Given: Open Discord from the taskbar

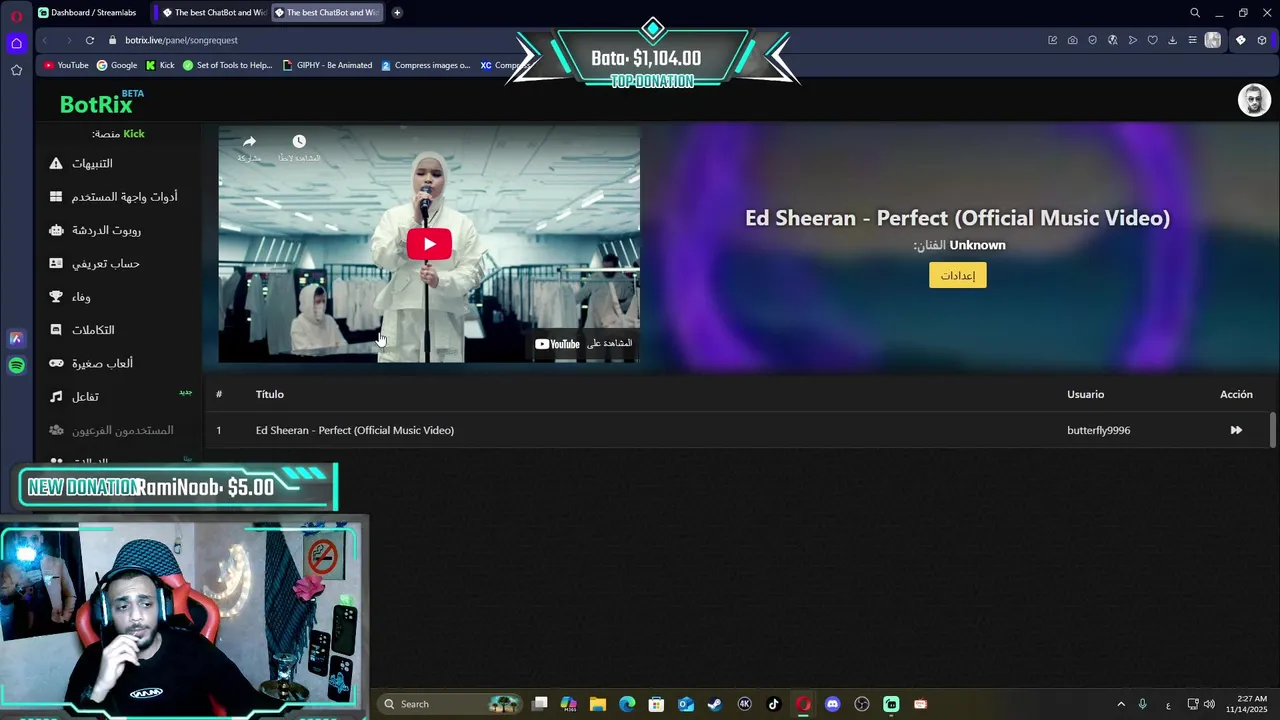Looking at the screenshot, I should (x=832, y=704).
